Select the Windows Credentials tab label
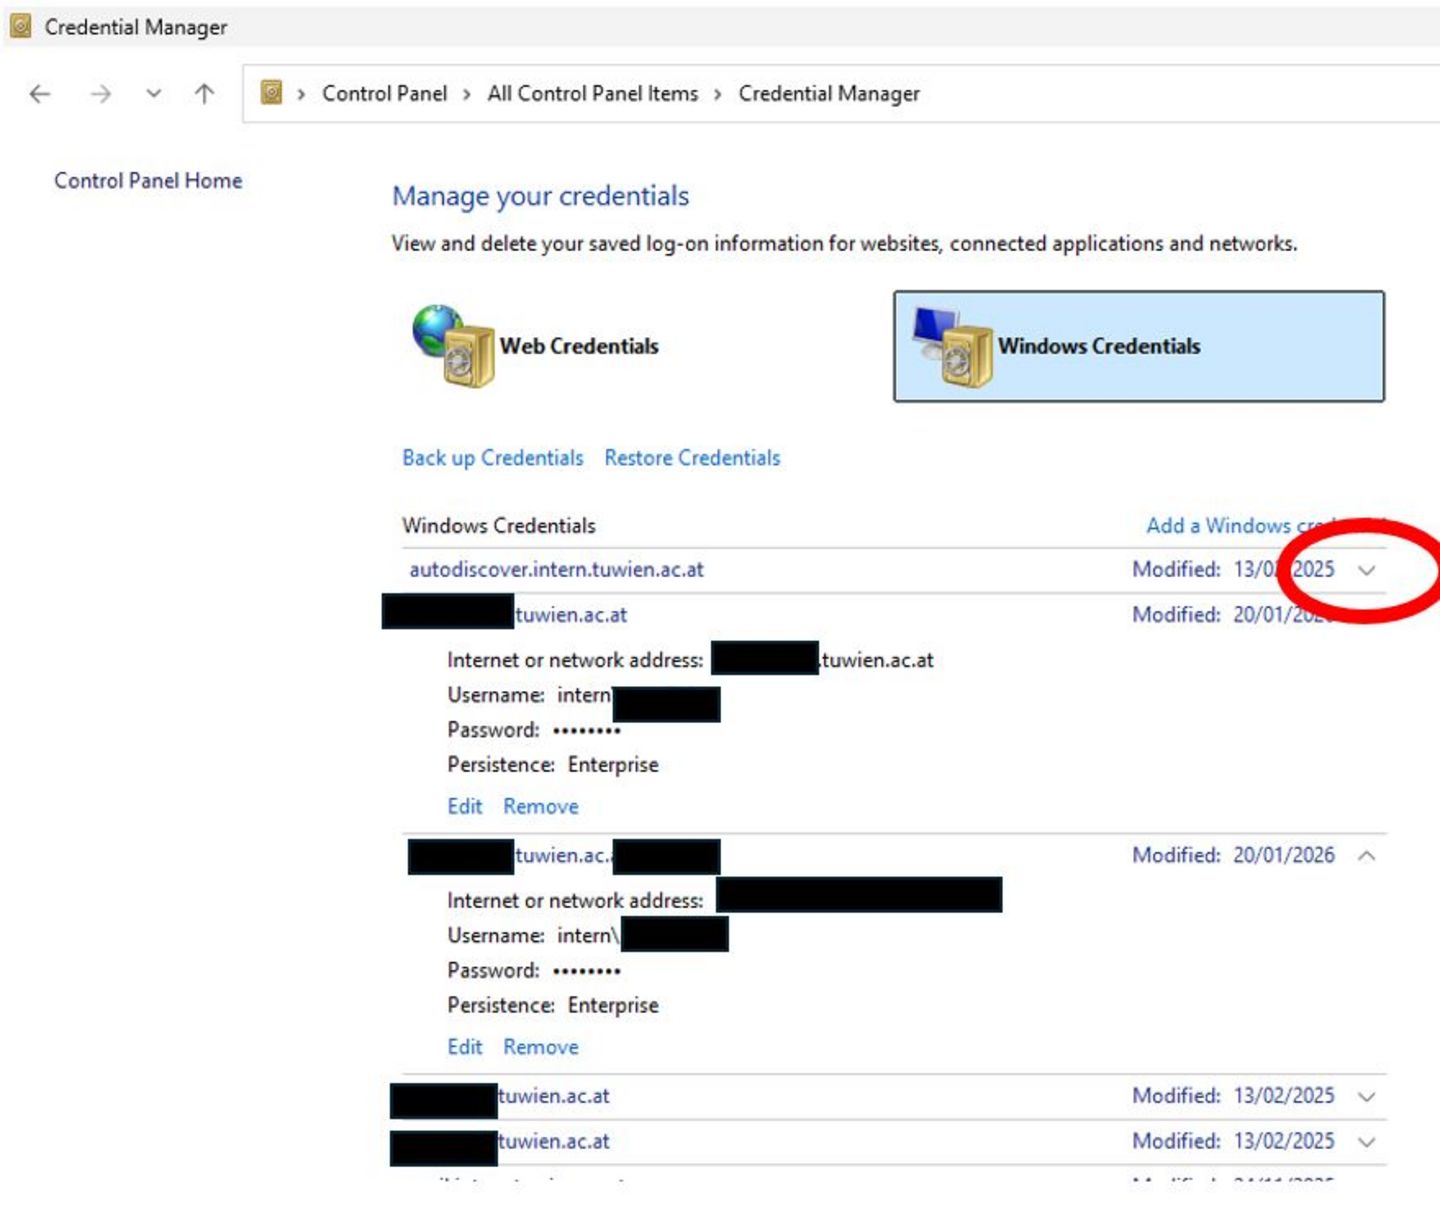This screenshot has width=1440, height=1206. tap(1098, 346)
